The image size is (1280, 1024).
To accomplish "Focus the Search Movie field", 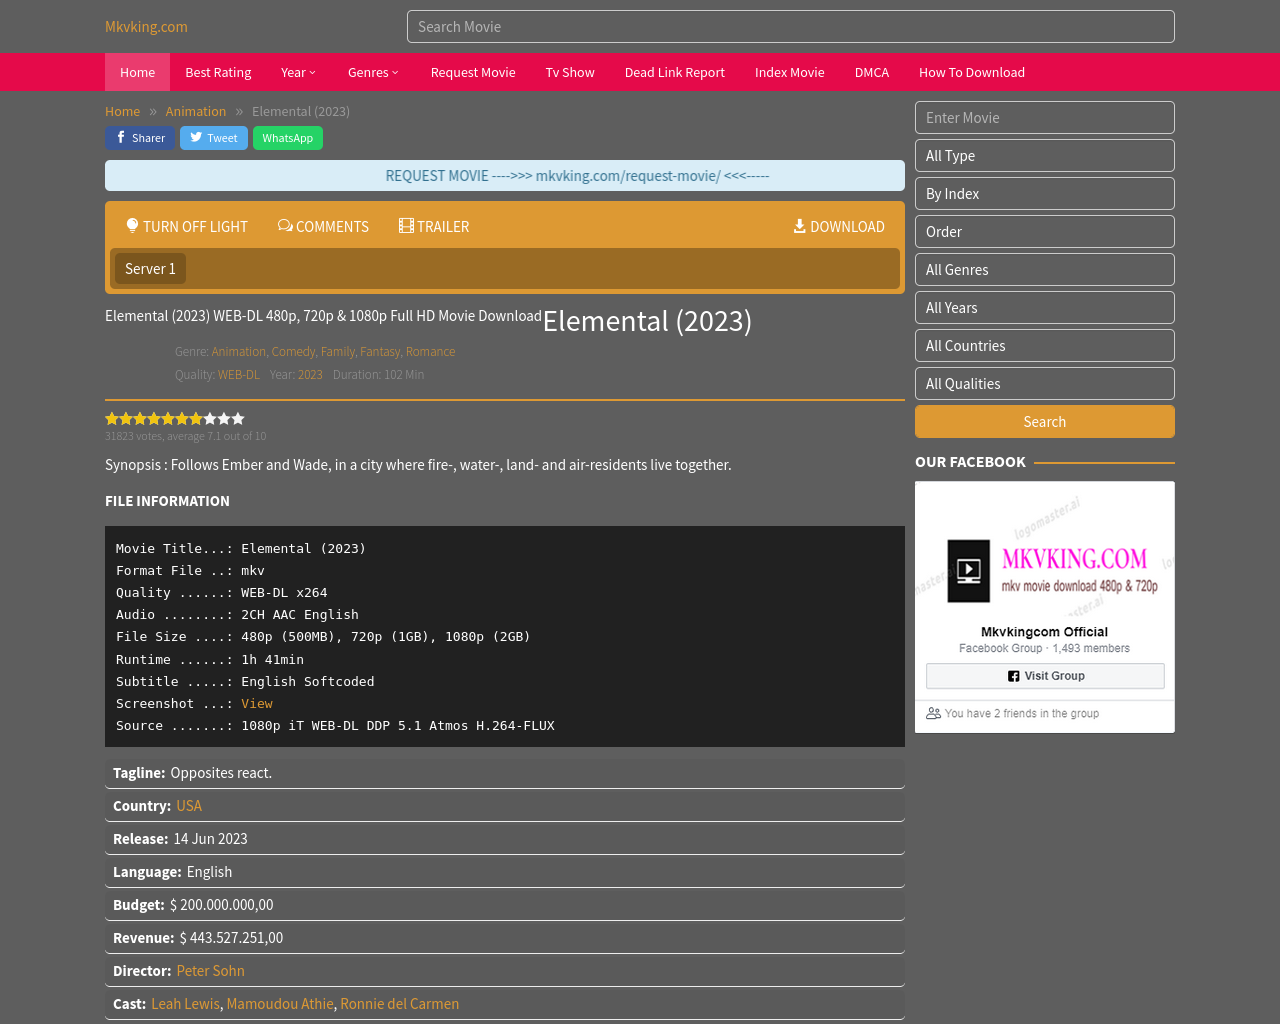I will [791, 27].
